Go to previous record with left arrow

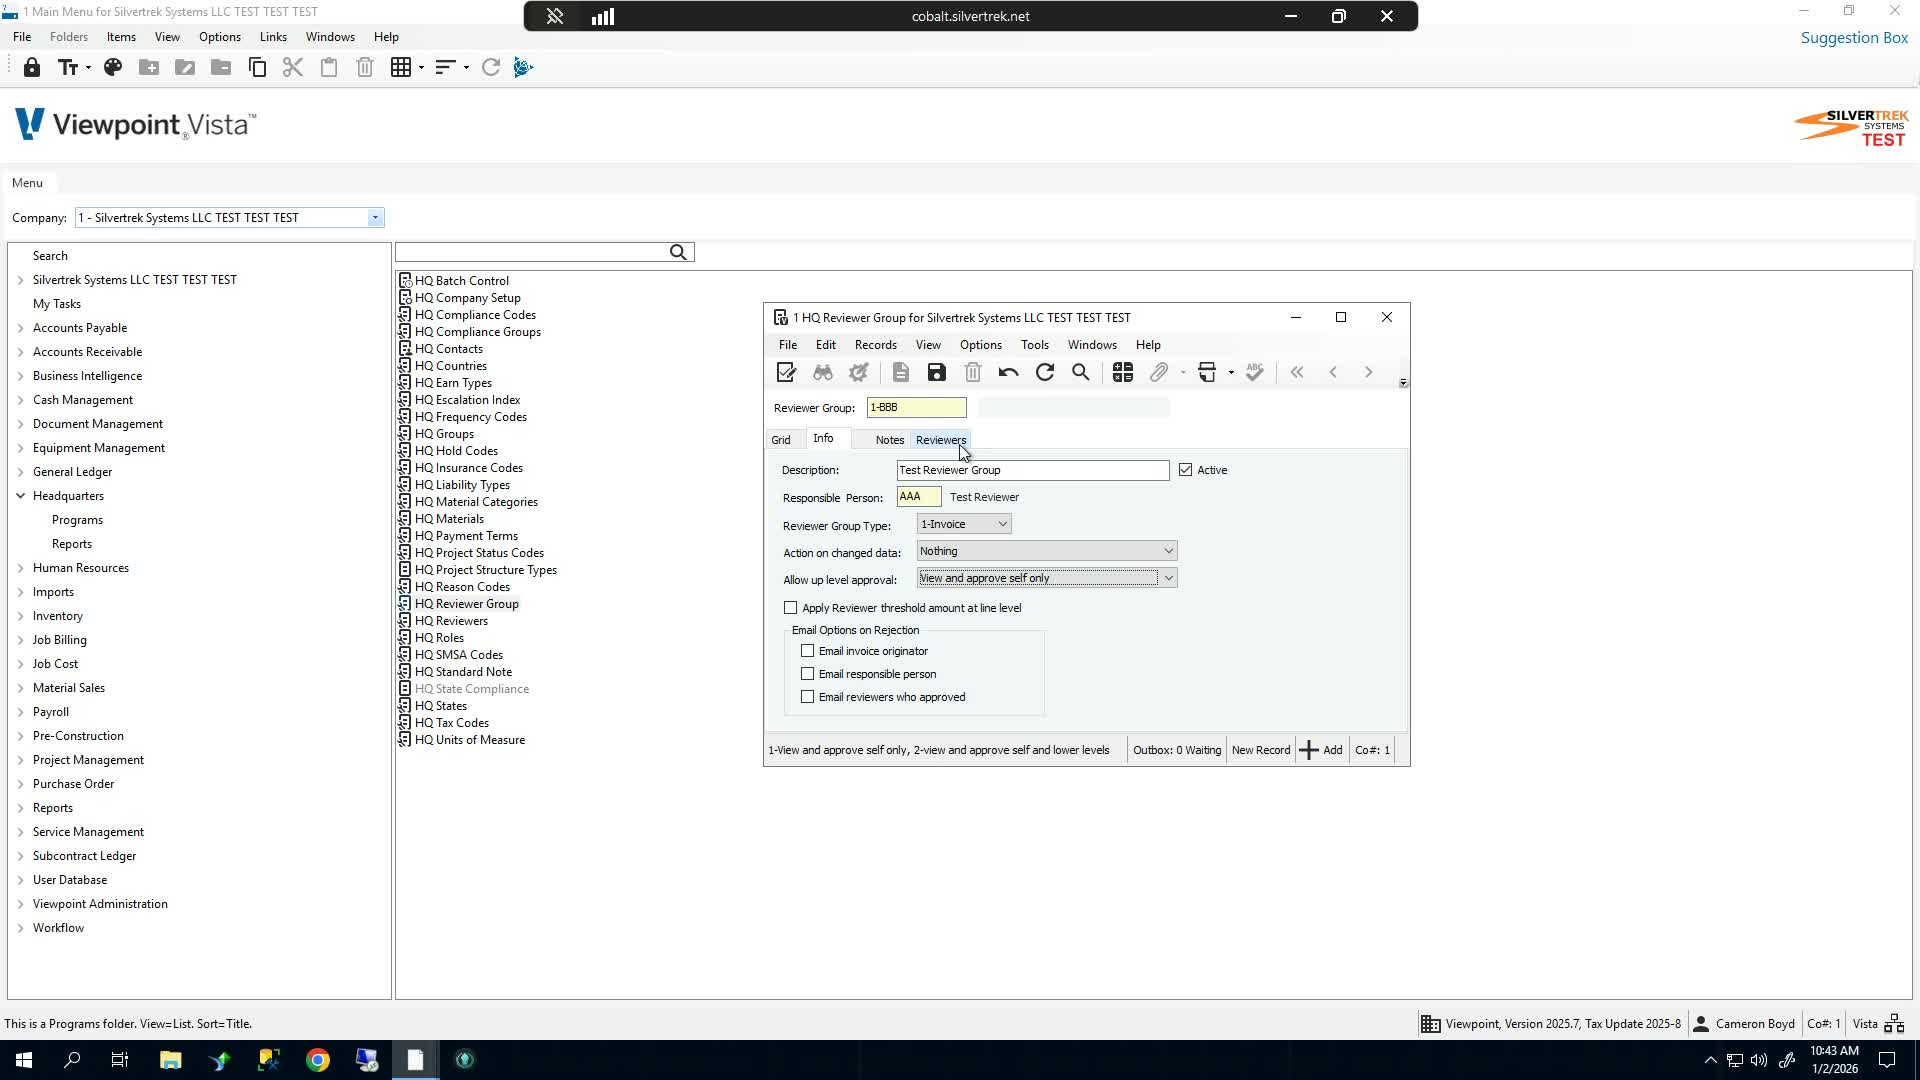[x=1333, y=373]
